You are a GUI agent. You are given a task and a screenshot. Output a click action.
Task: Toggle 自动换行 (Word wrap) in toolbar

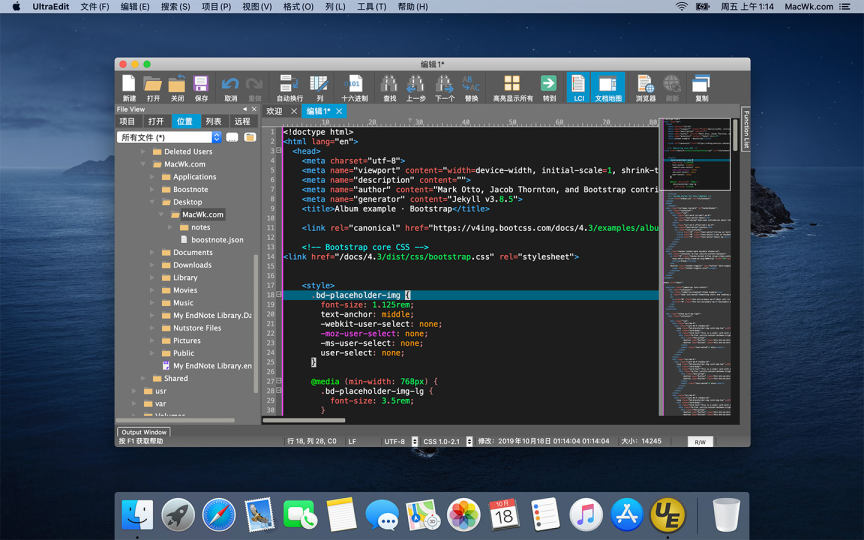click(289, 85)
